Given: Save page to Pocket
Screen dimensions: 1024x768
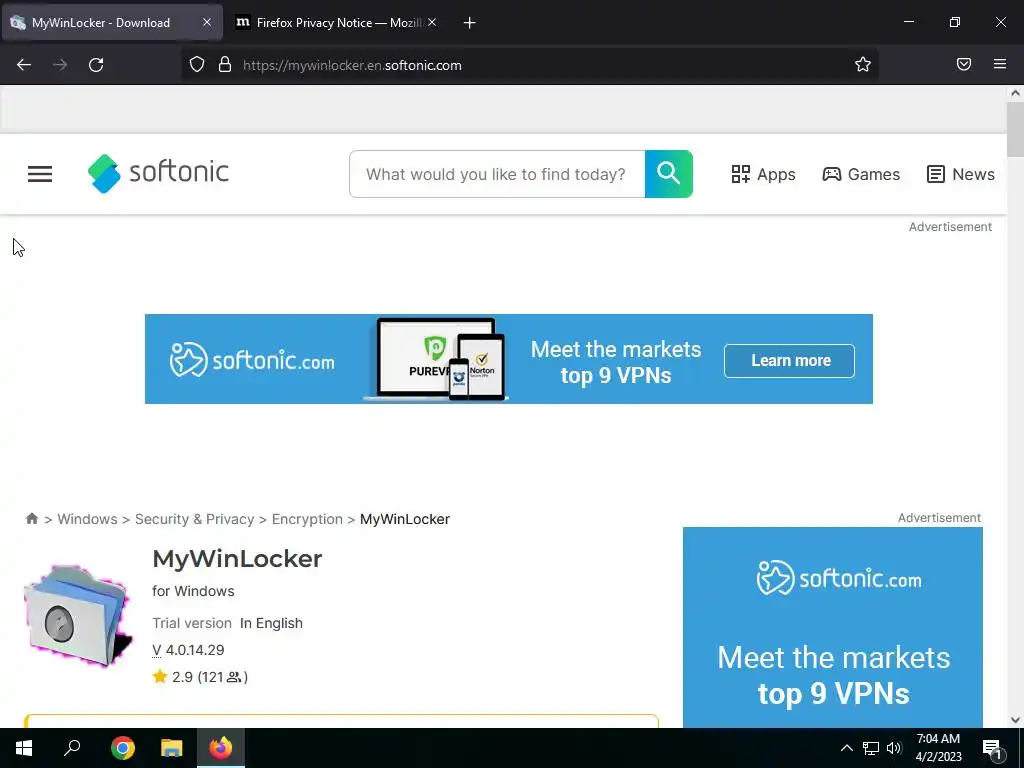Looking at the screenshot, I should [x=964, y=64].
